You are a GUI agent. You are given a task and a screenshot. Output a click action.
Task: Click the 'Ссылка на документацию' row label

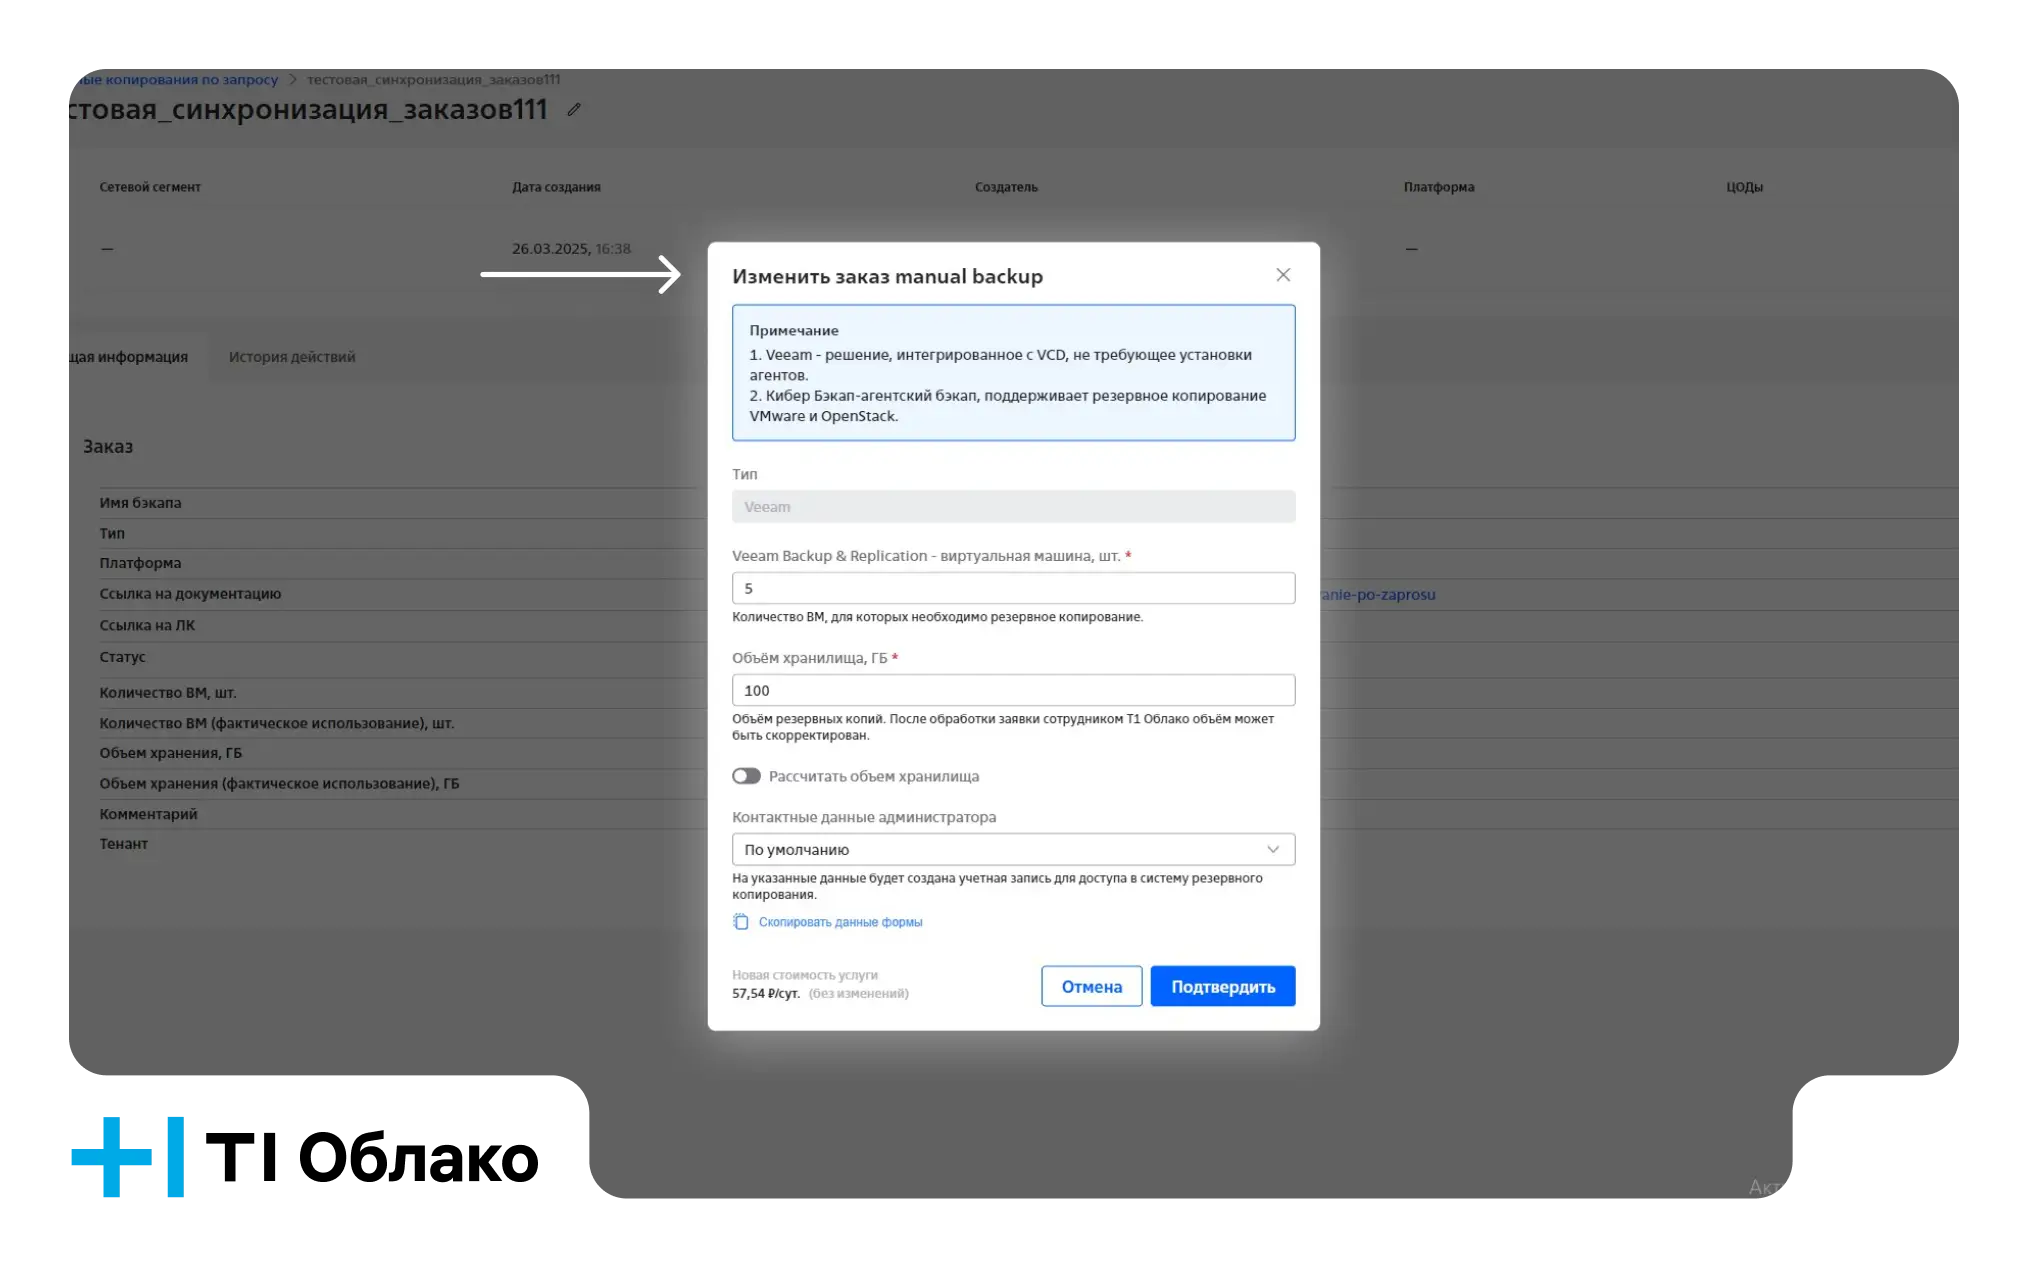pyautogui.click(x=190, y=594)
